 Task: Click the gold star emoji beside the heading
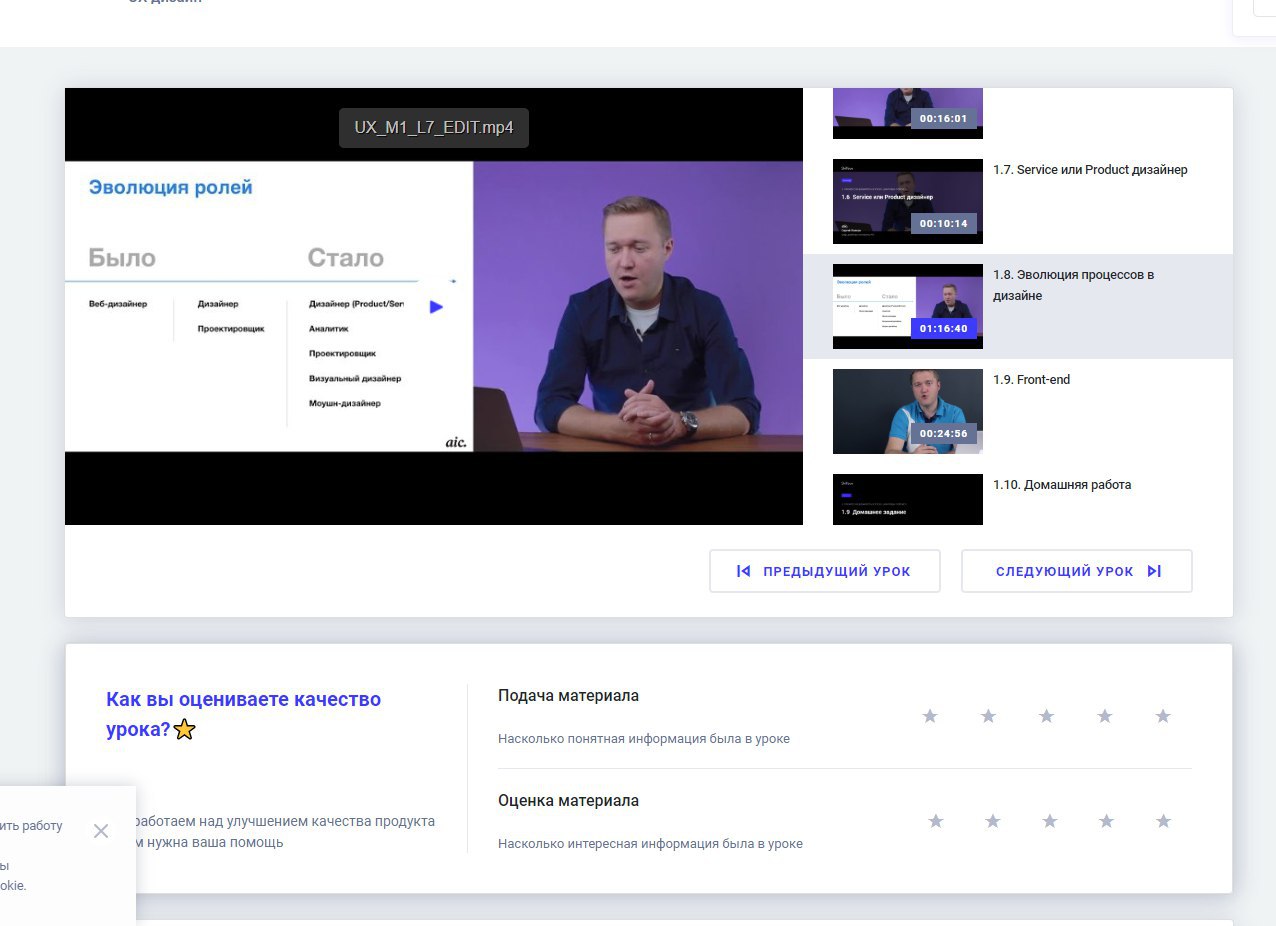tap(184, 730)
